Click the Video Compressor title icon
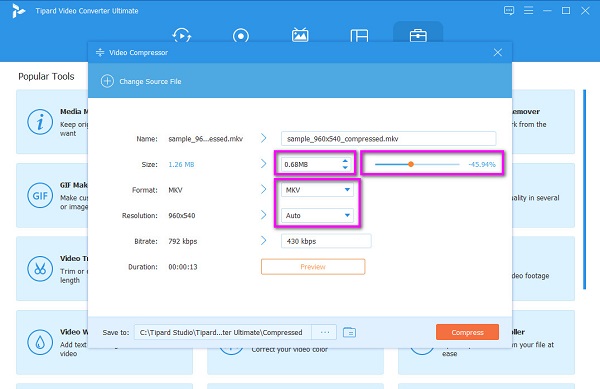The image size is (600, 389). click(100, 52)
